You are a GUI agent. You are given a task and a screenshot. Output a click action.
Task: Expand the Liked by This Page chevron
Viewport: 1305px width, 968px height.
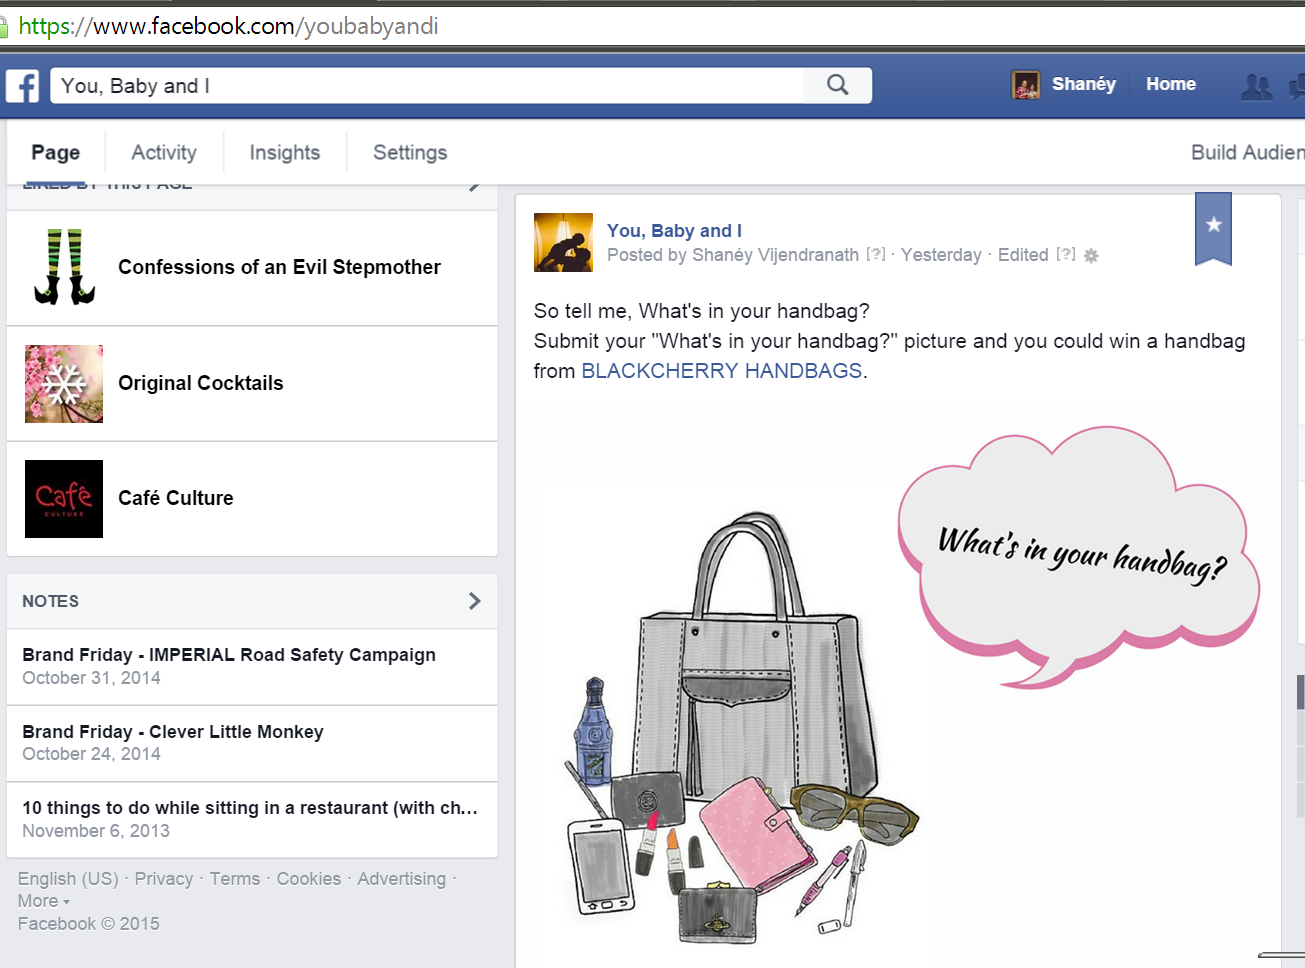tap(475, 186)
